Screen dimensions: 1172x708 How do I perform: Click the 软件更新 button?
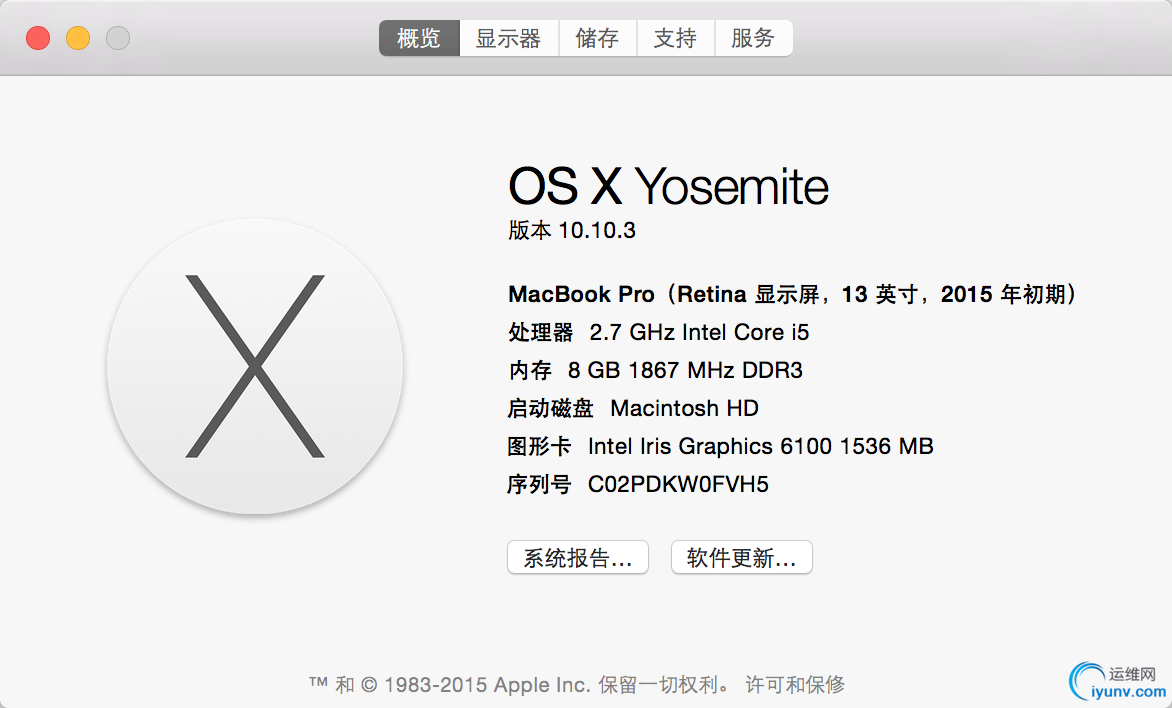coord(741,557)
